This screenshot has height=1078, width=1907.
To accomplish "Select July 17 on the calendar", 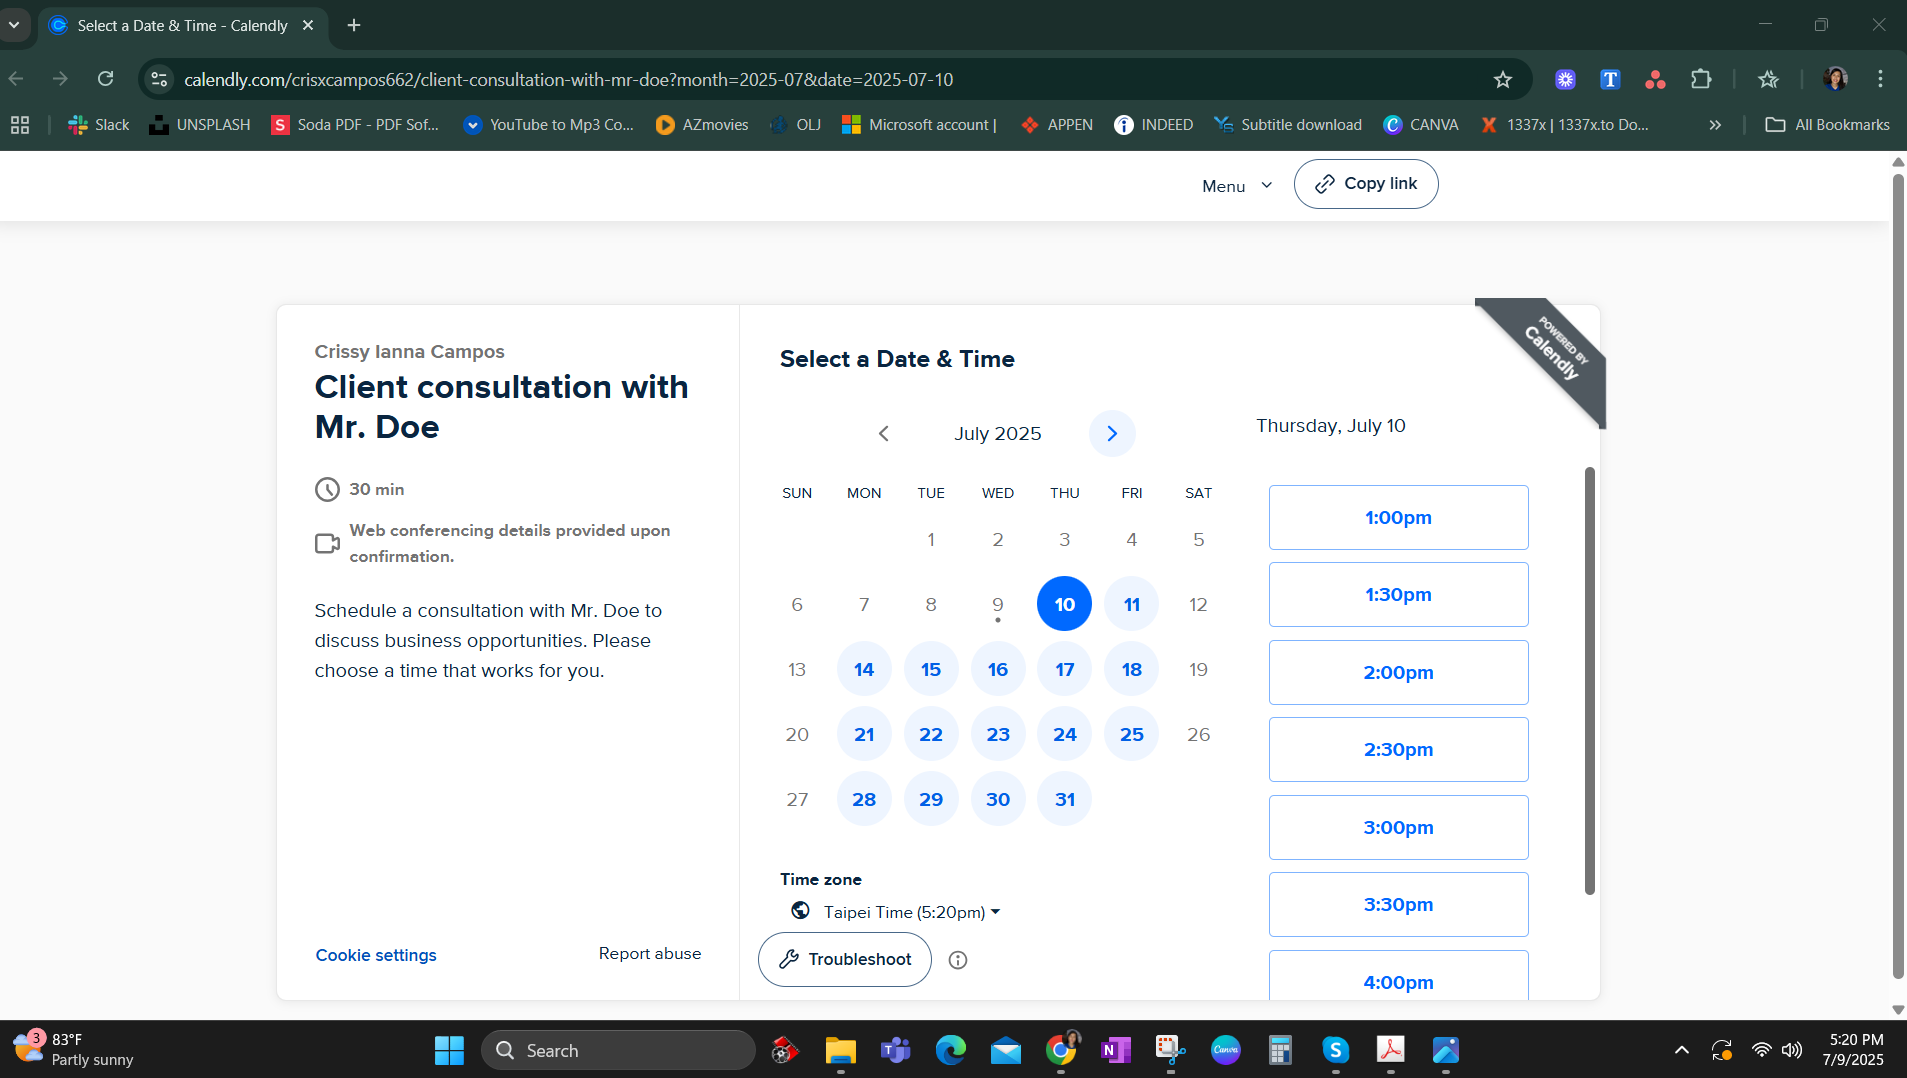I will click(x=1064, y=669).
